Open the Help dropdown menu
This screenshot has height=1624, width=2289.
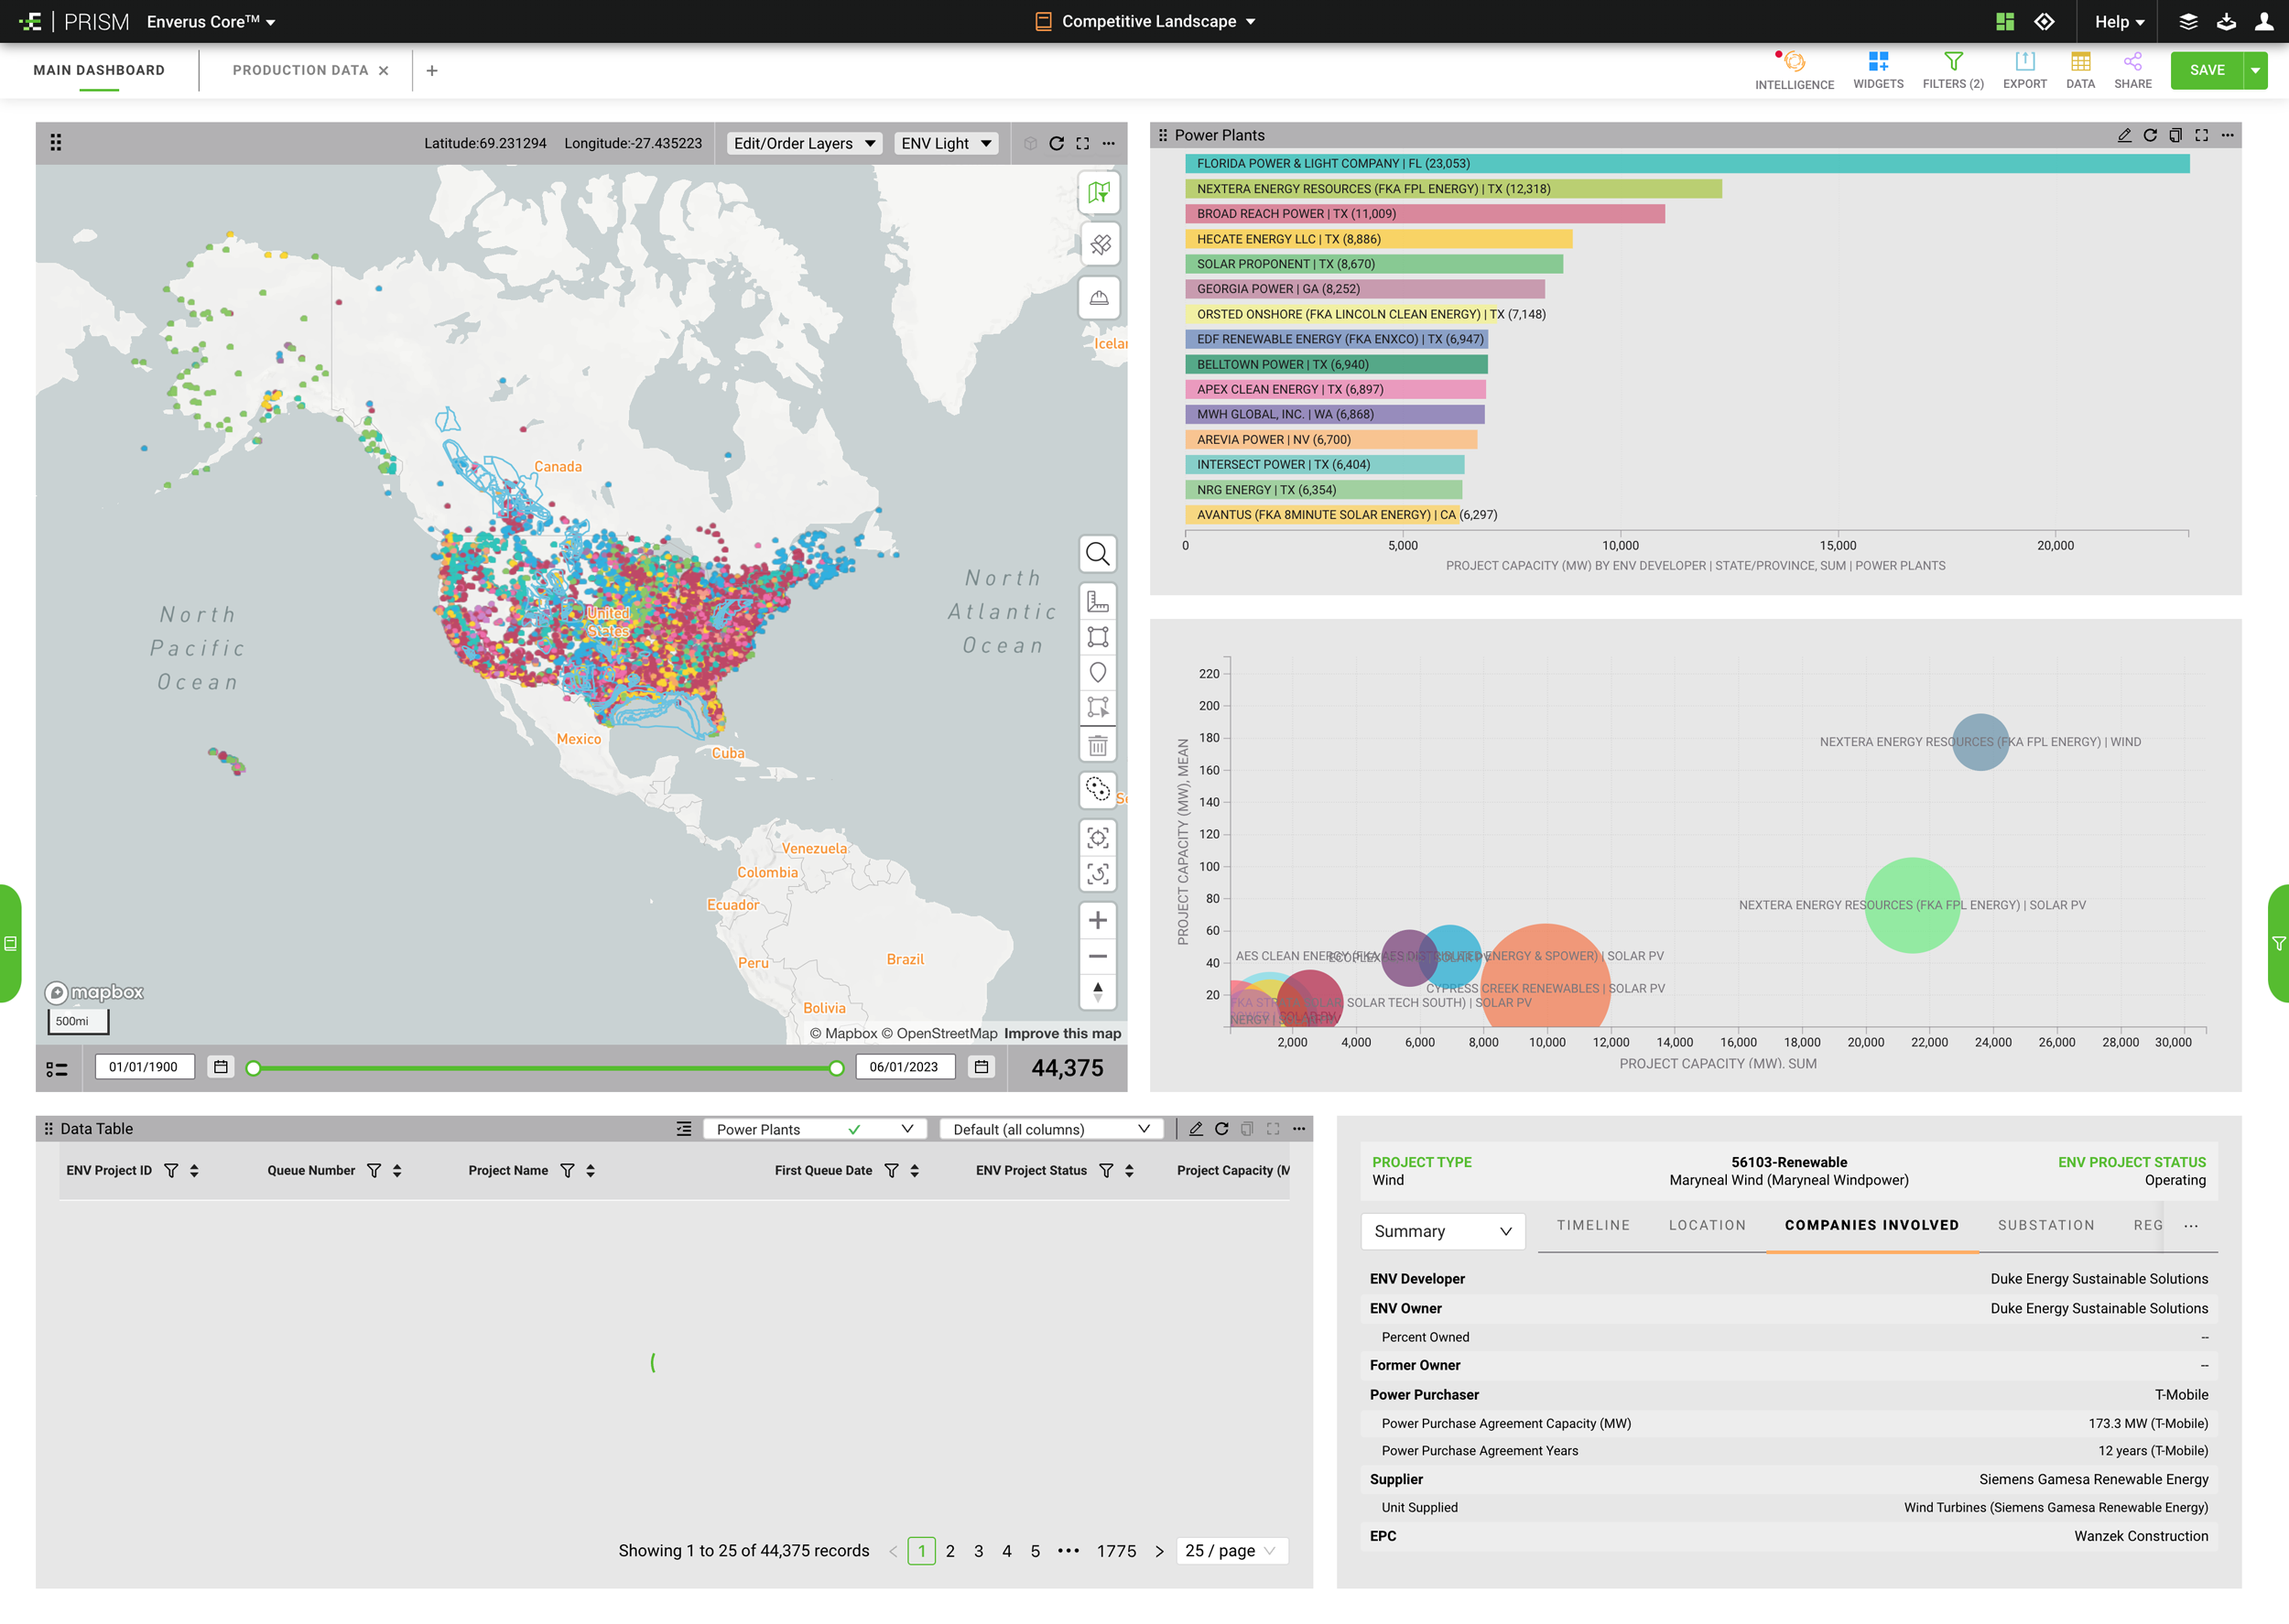(x=2120, y=21)
